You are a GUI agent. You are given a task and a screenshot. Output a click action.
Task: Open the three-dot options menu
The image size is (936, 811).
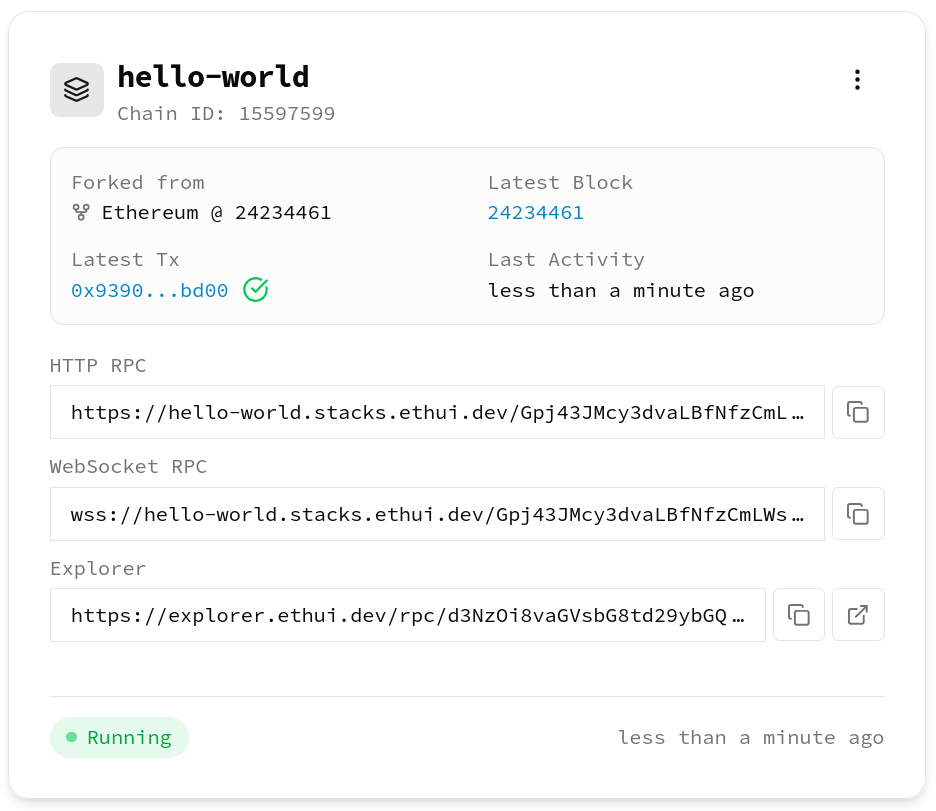pyautogui.click(x=857, y=81)
